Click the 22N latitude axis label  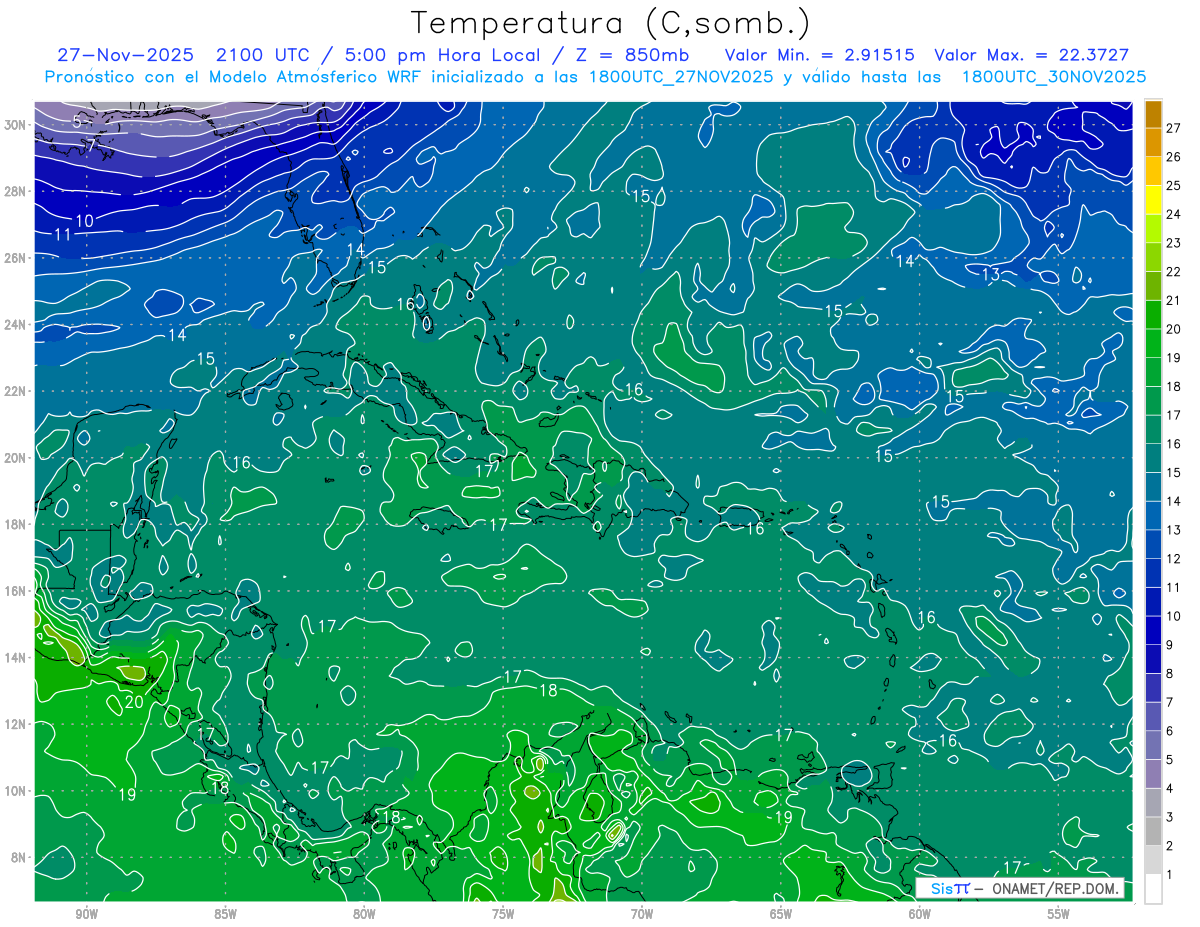coord(16,391)
